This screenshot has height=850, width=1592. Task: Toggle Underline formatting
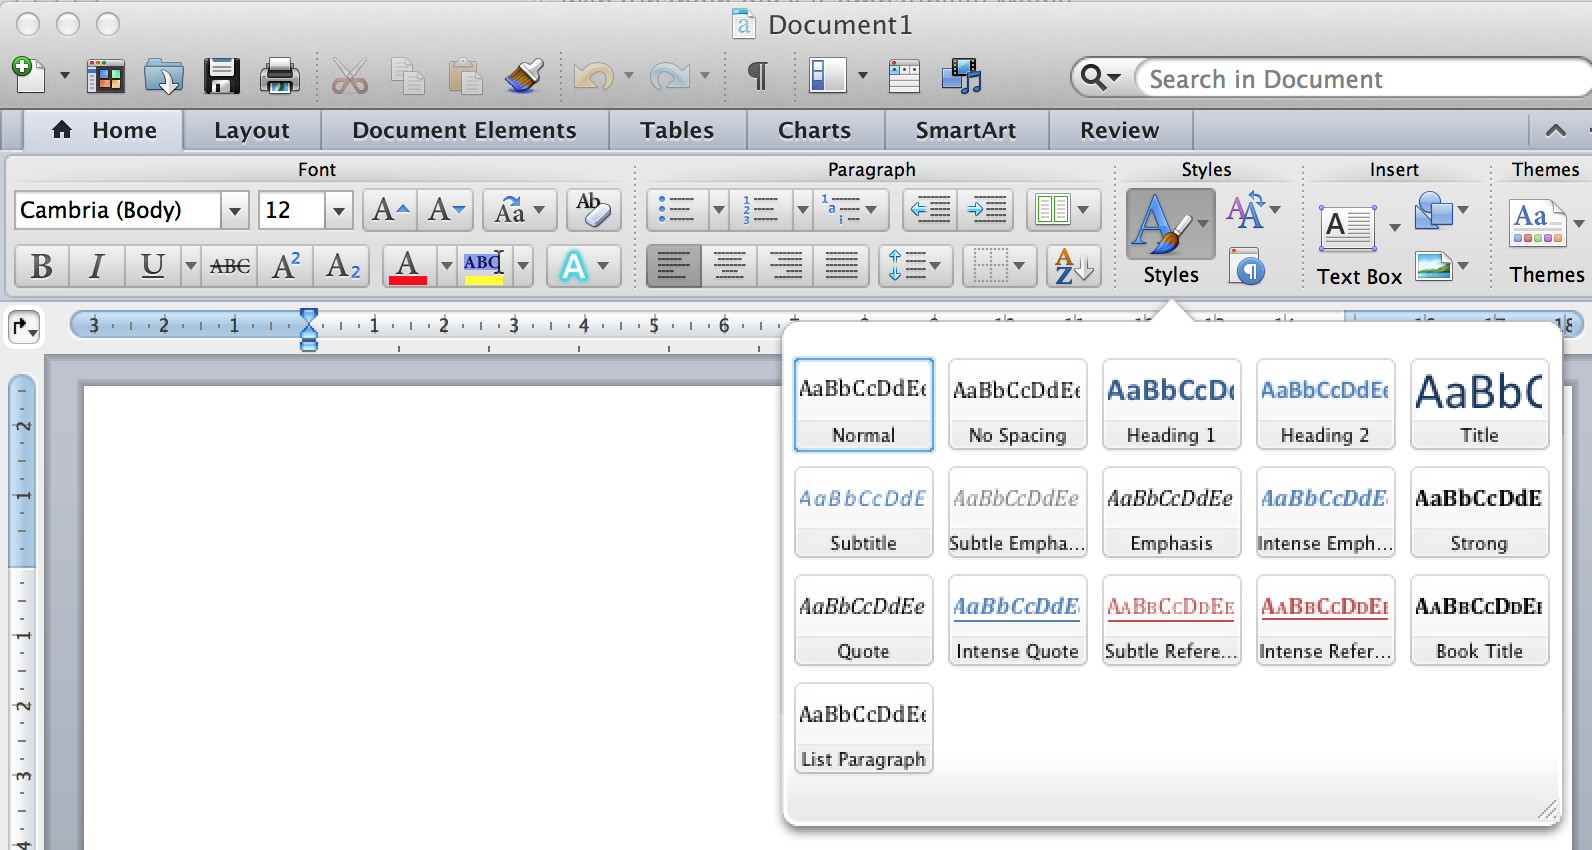[x=152, y=266]
